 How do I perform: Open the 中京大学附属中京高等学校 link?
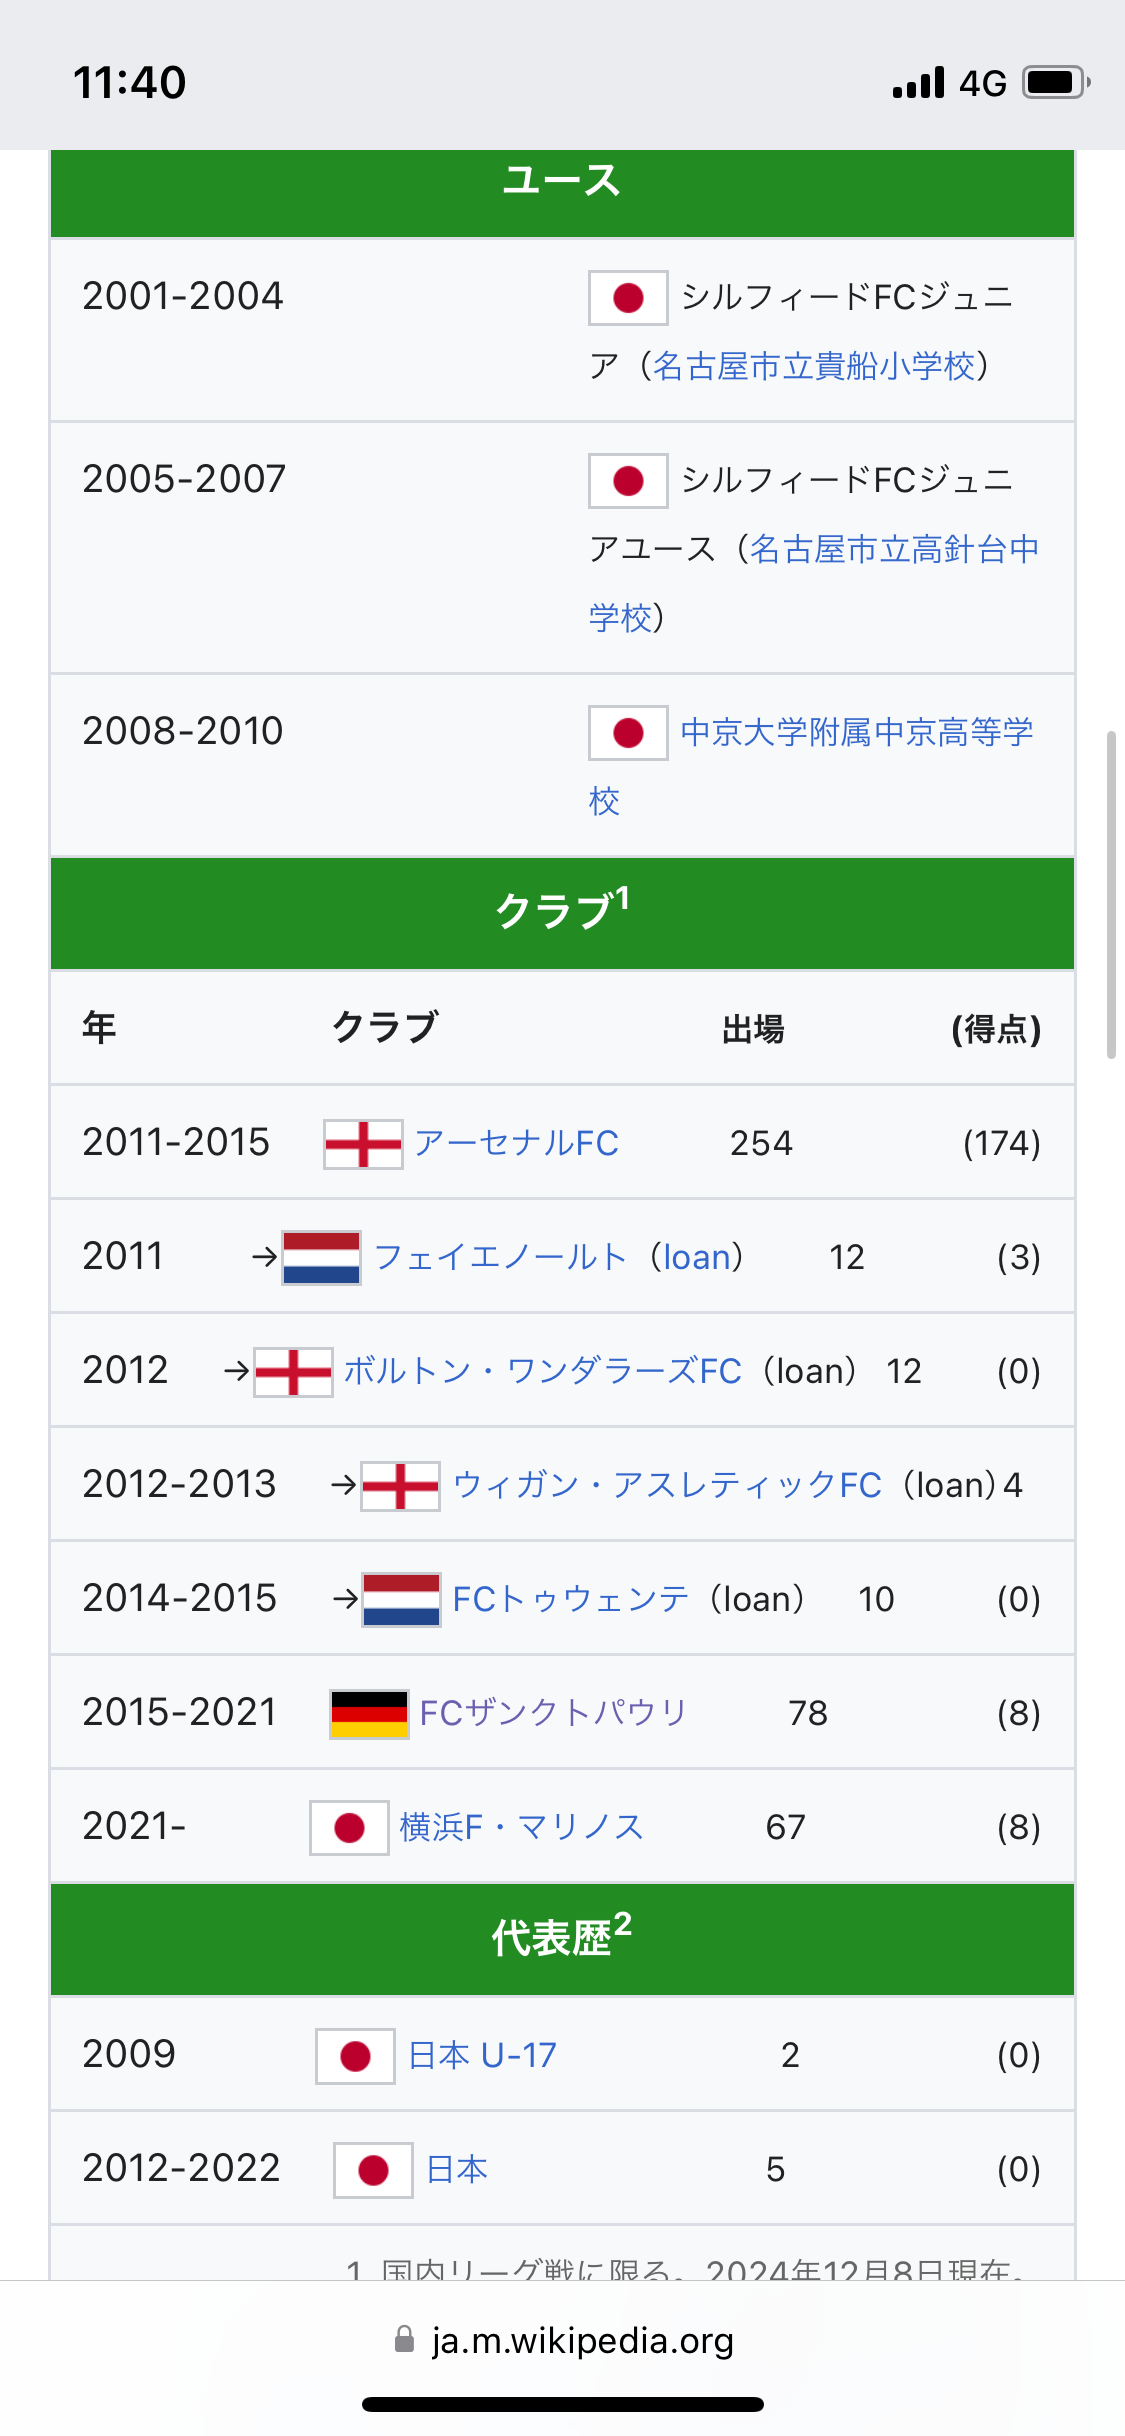click(811, 766)
